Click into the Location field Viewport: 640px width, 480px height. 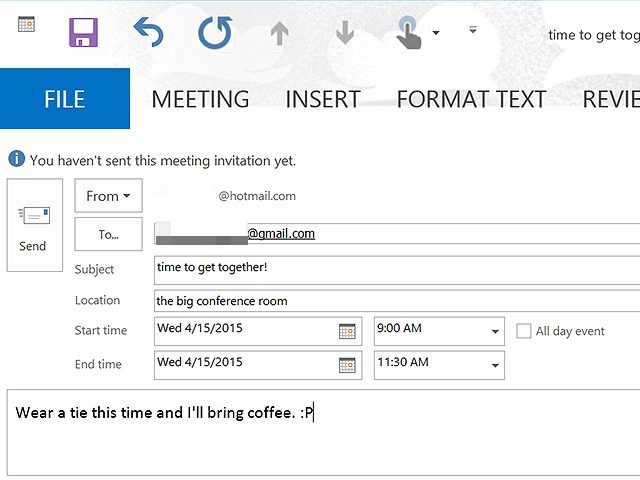[395, 300]
